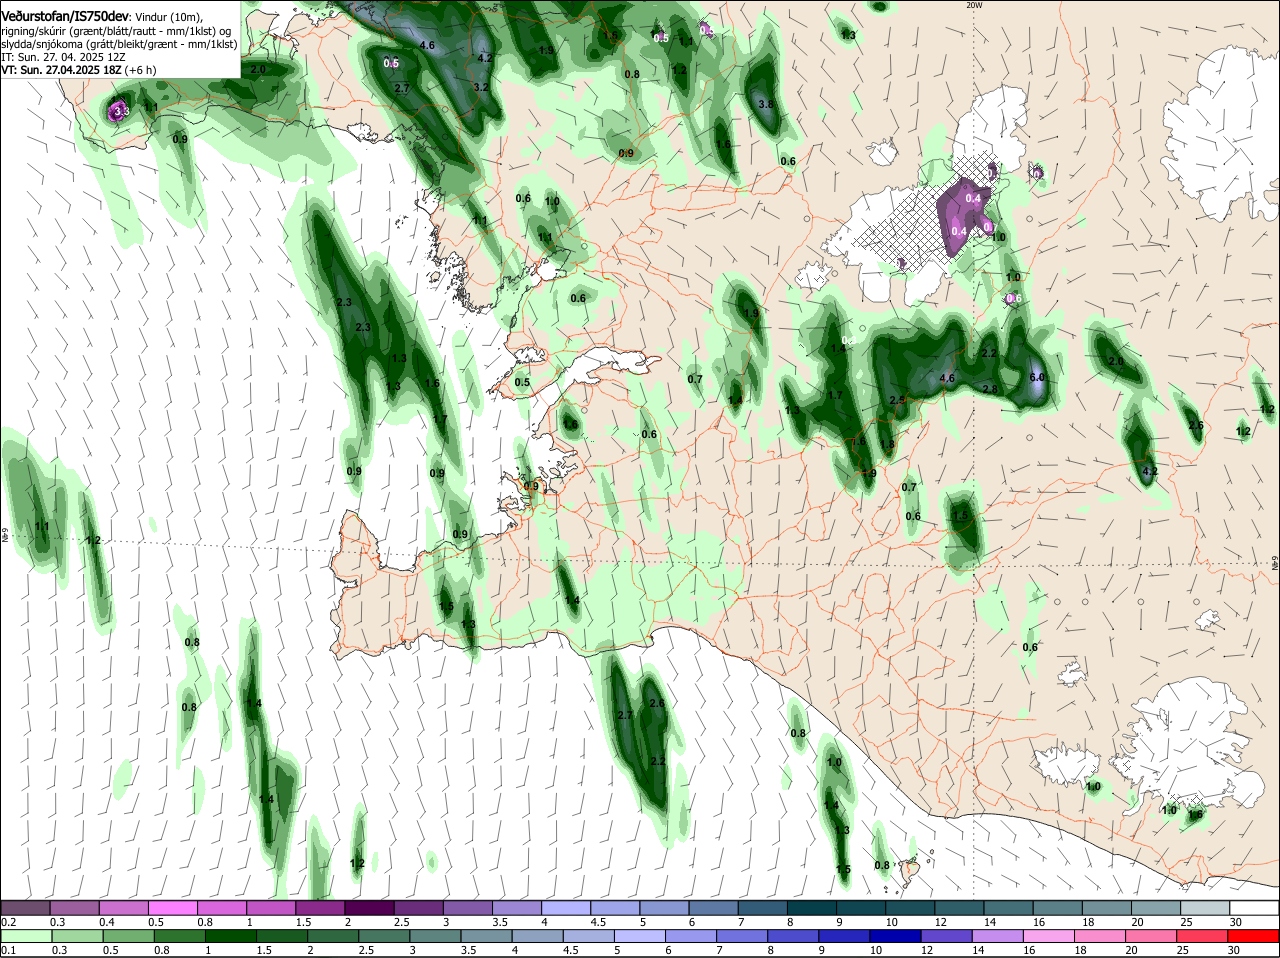Select the IT: Sun. 27. 04. 2025 12Z line

pyautogui.click(x=64, y=57)
